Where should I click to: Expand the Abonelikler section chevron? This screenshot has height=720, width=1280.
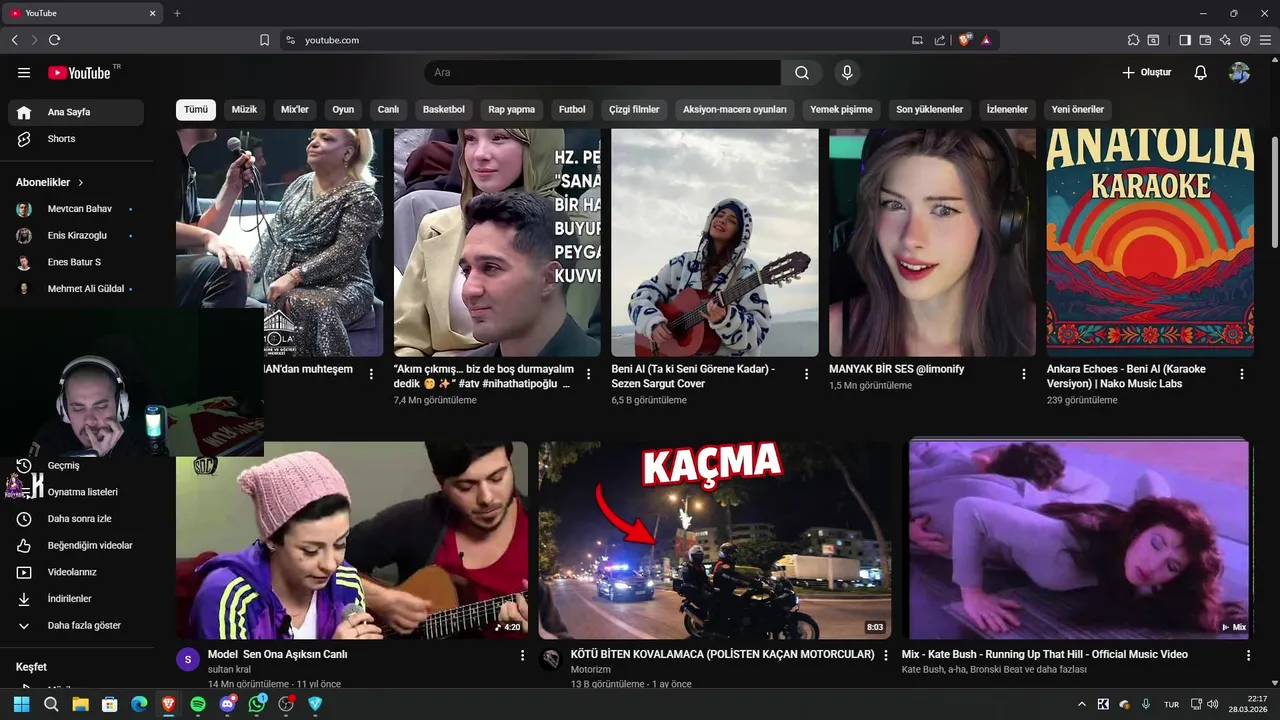point(81,183)
